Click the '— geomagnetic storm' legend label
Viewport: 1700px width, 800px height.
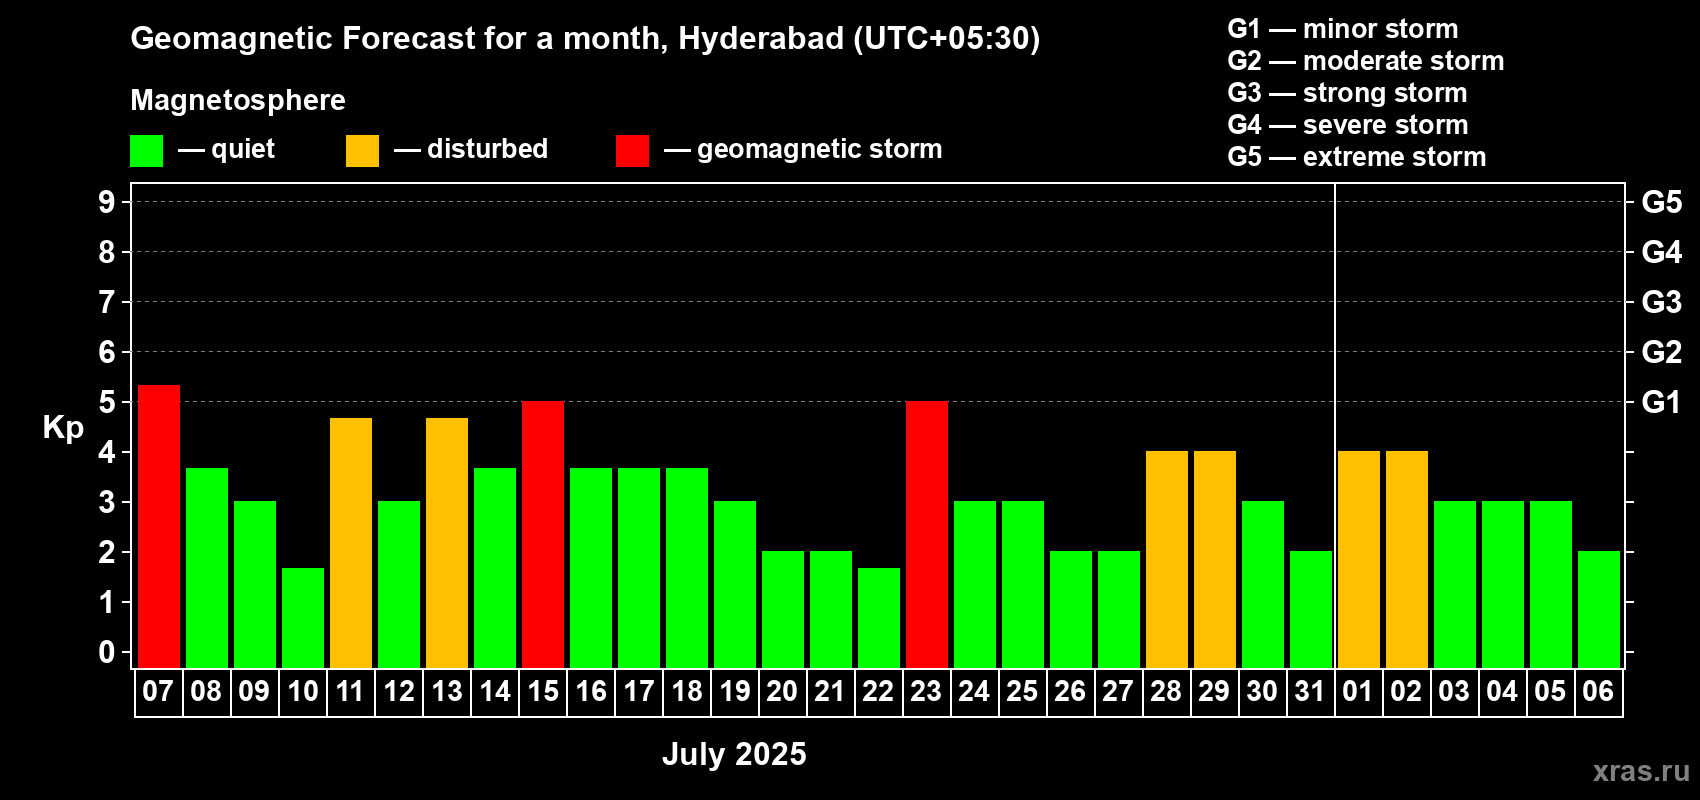coord(803,150)
